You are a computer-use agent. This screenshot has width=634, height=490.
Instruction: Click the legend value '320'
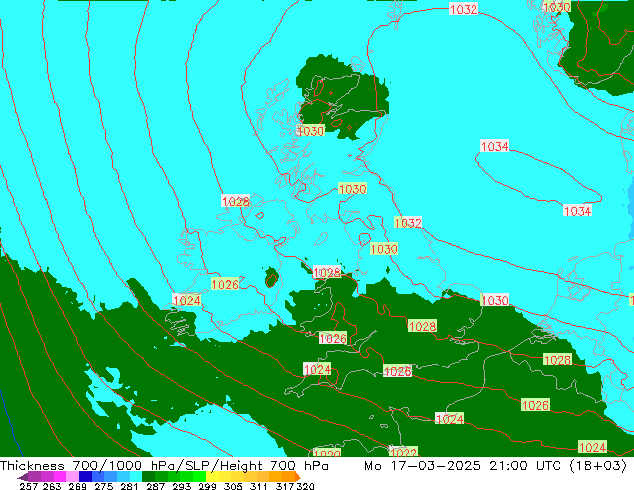point(305,486)
